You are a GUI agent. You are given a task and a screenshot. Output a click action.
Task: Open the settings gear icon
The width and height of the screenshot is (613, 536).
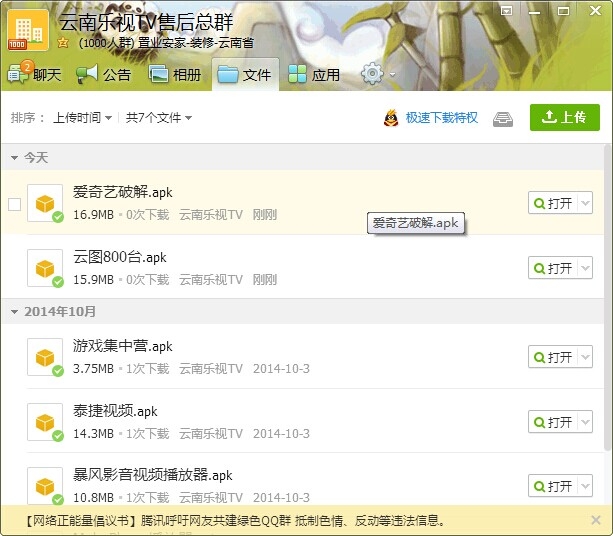[x=372, y=73]
